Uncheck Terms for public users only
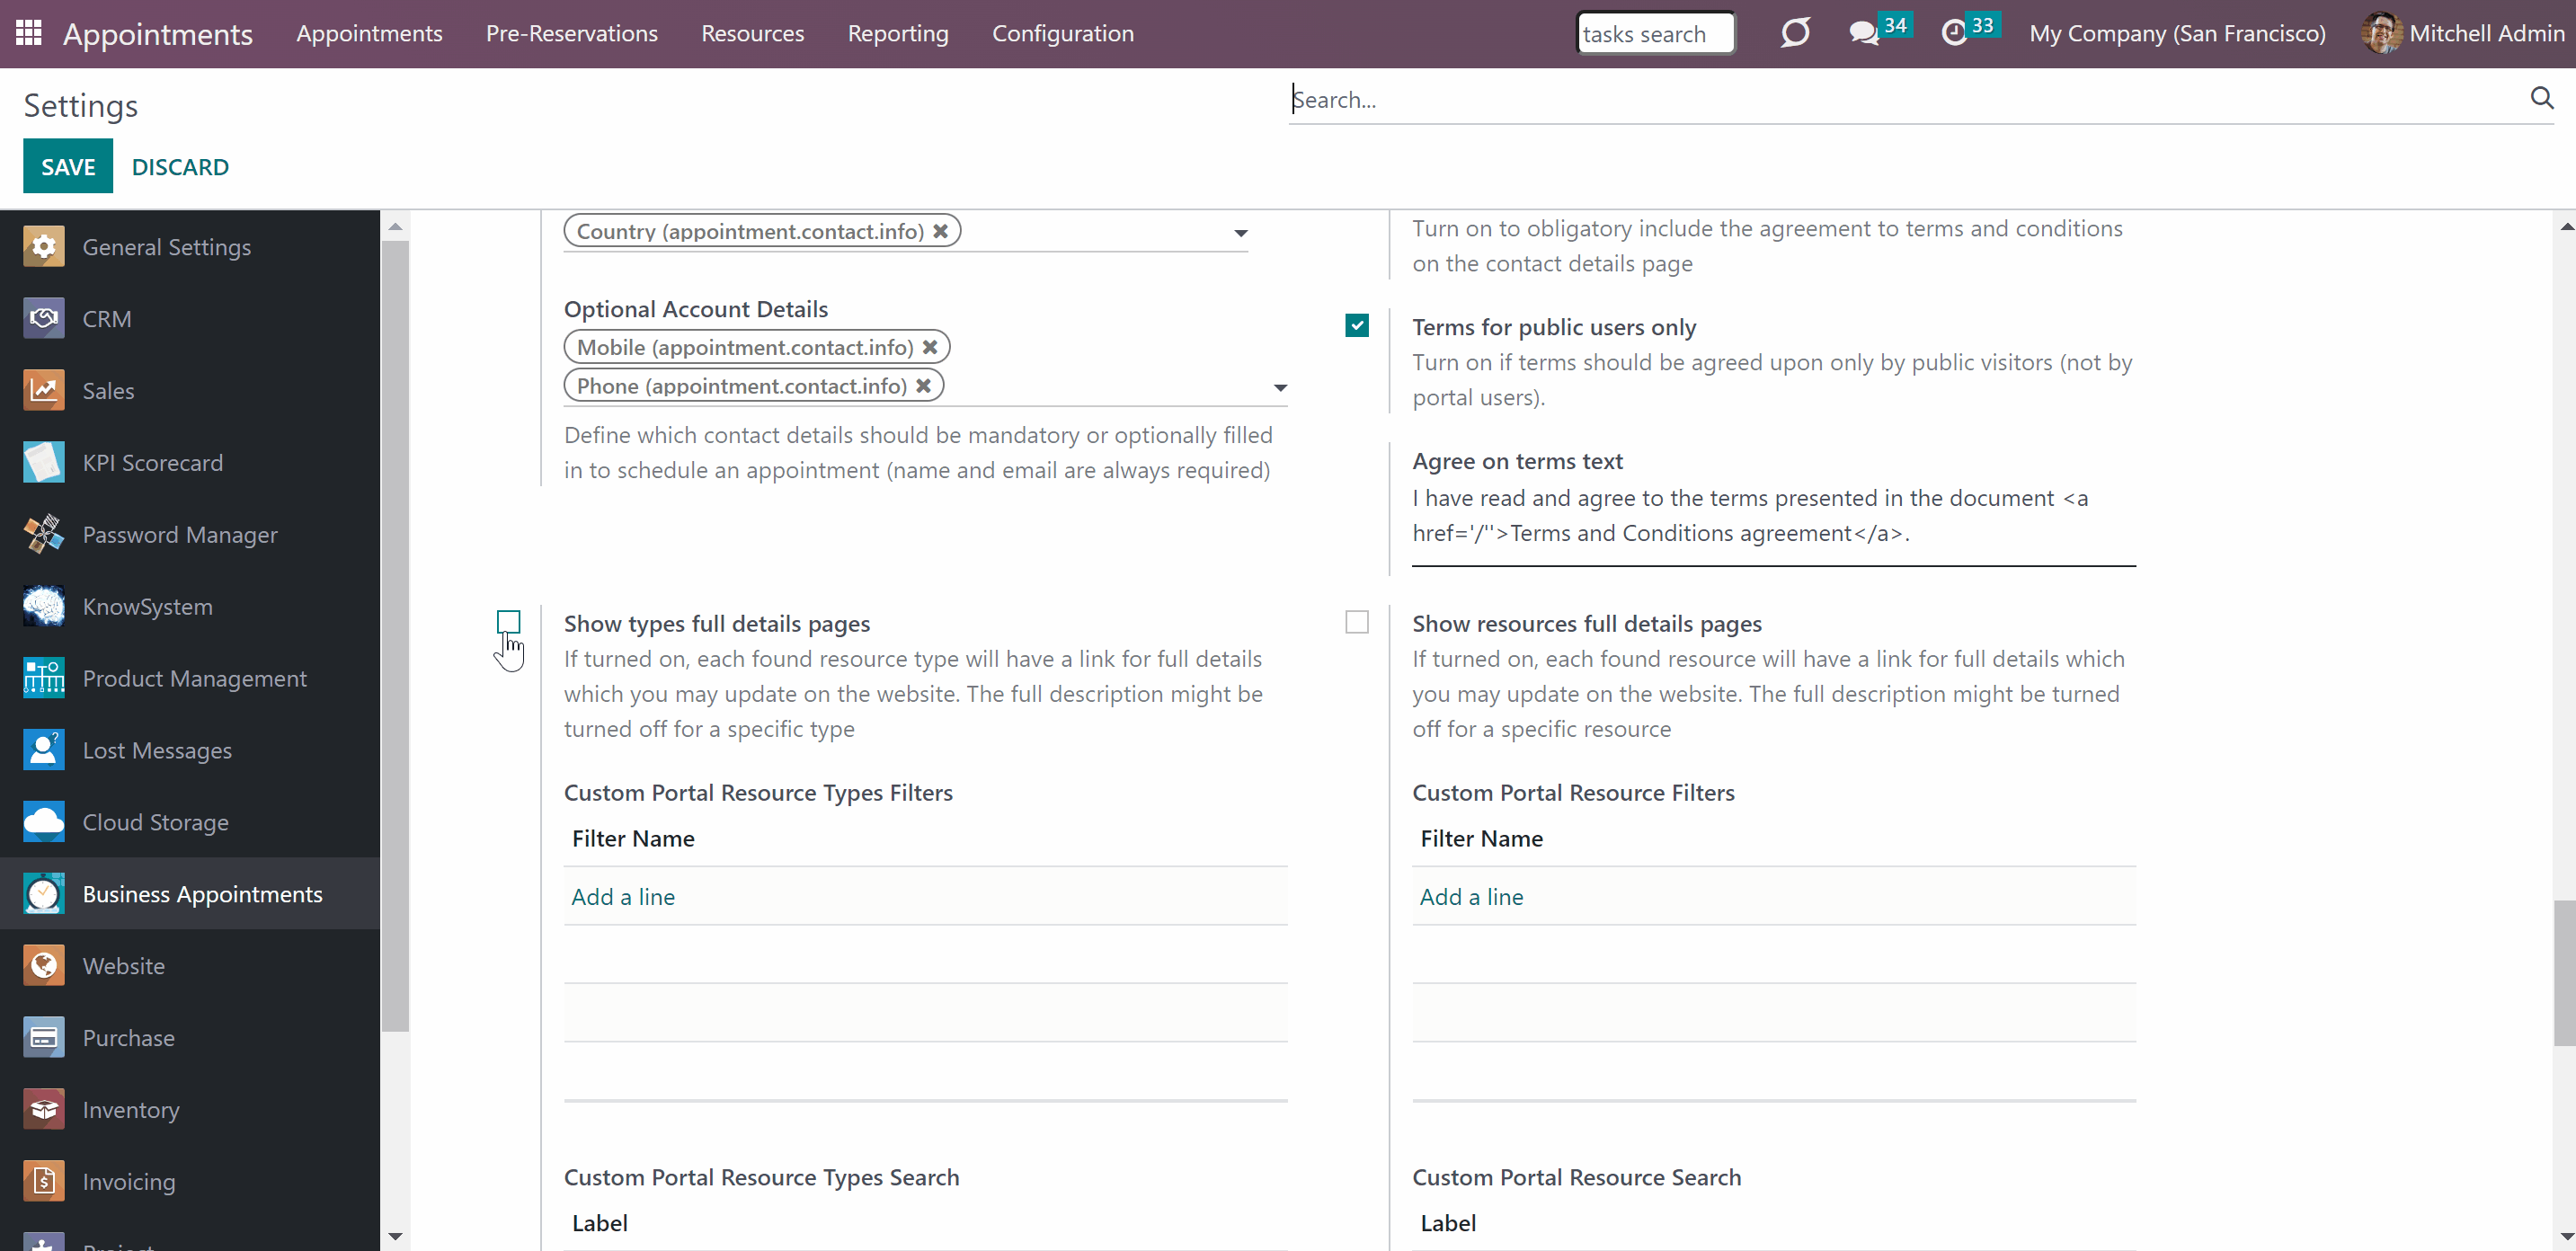This screenshot has height=1251, width=2576. tap(1357, 325)
